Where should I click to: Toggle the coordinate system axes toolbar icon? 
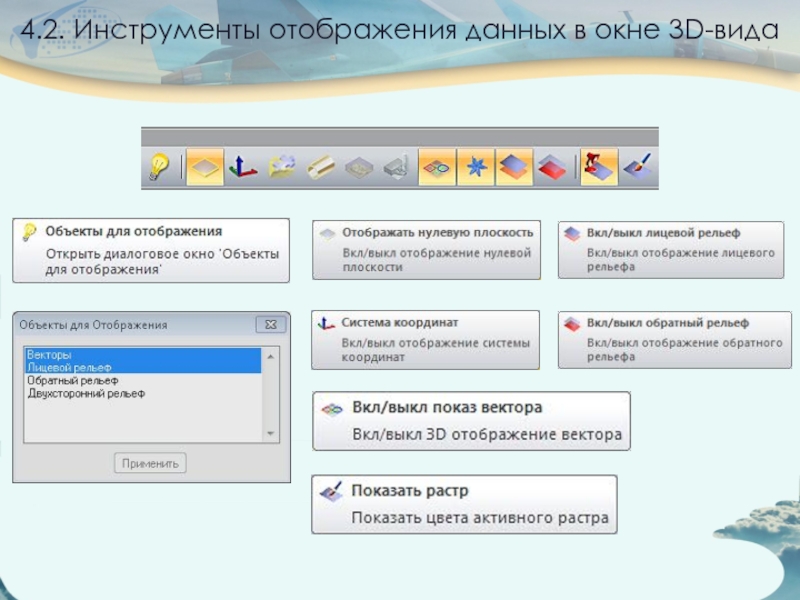point(243,167)
